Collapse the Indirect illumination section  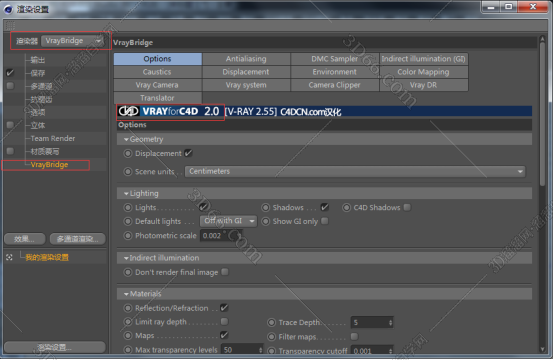[x=126, y=258]
